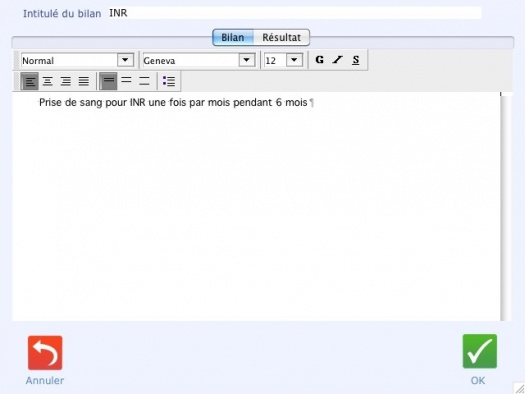
Task: Center-align the paragraph text
Action: pyautogui.click(x=48, y=81)
